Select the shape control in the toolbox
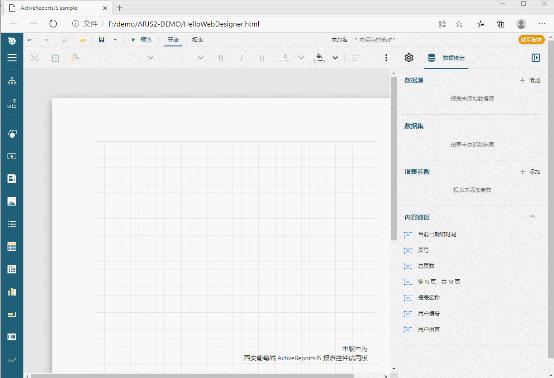The height and width of the screenshot is (378, 554). tap(12, 134)
